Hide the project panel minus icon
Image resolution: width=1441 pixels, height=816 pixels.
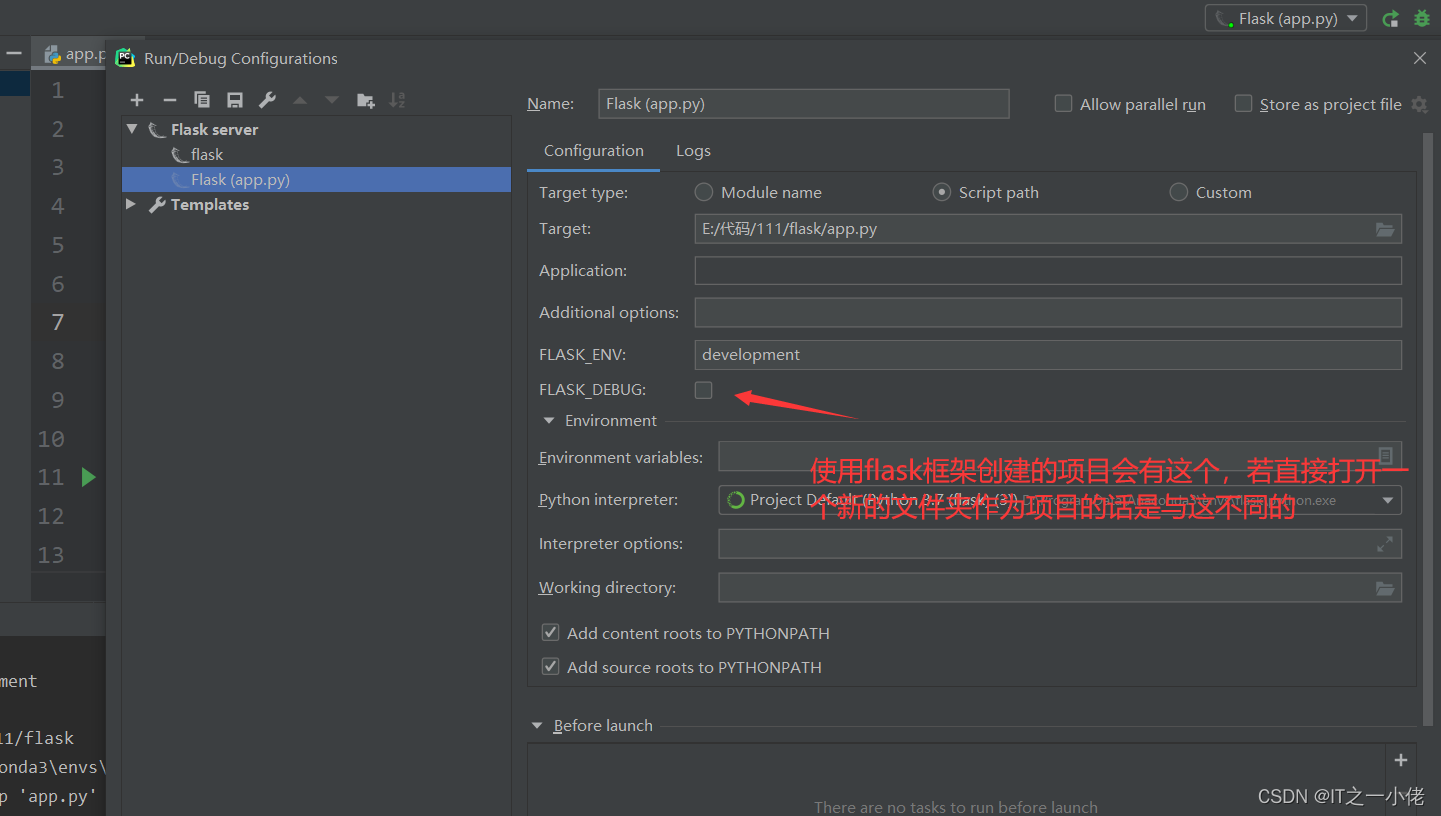click(x=14, y=53)
